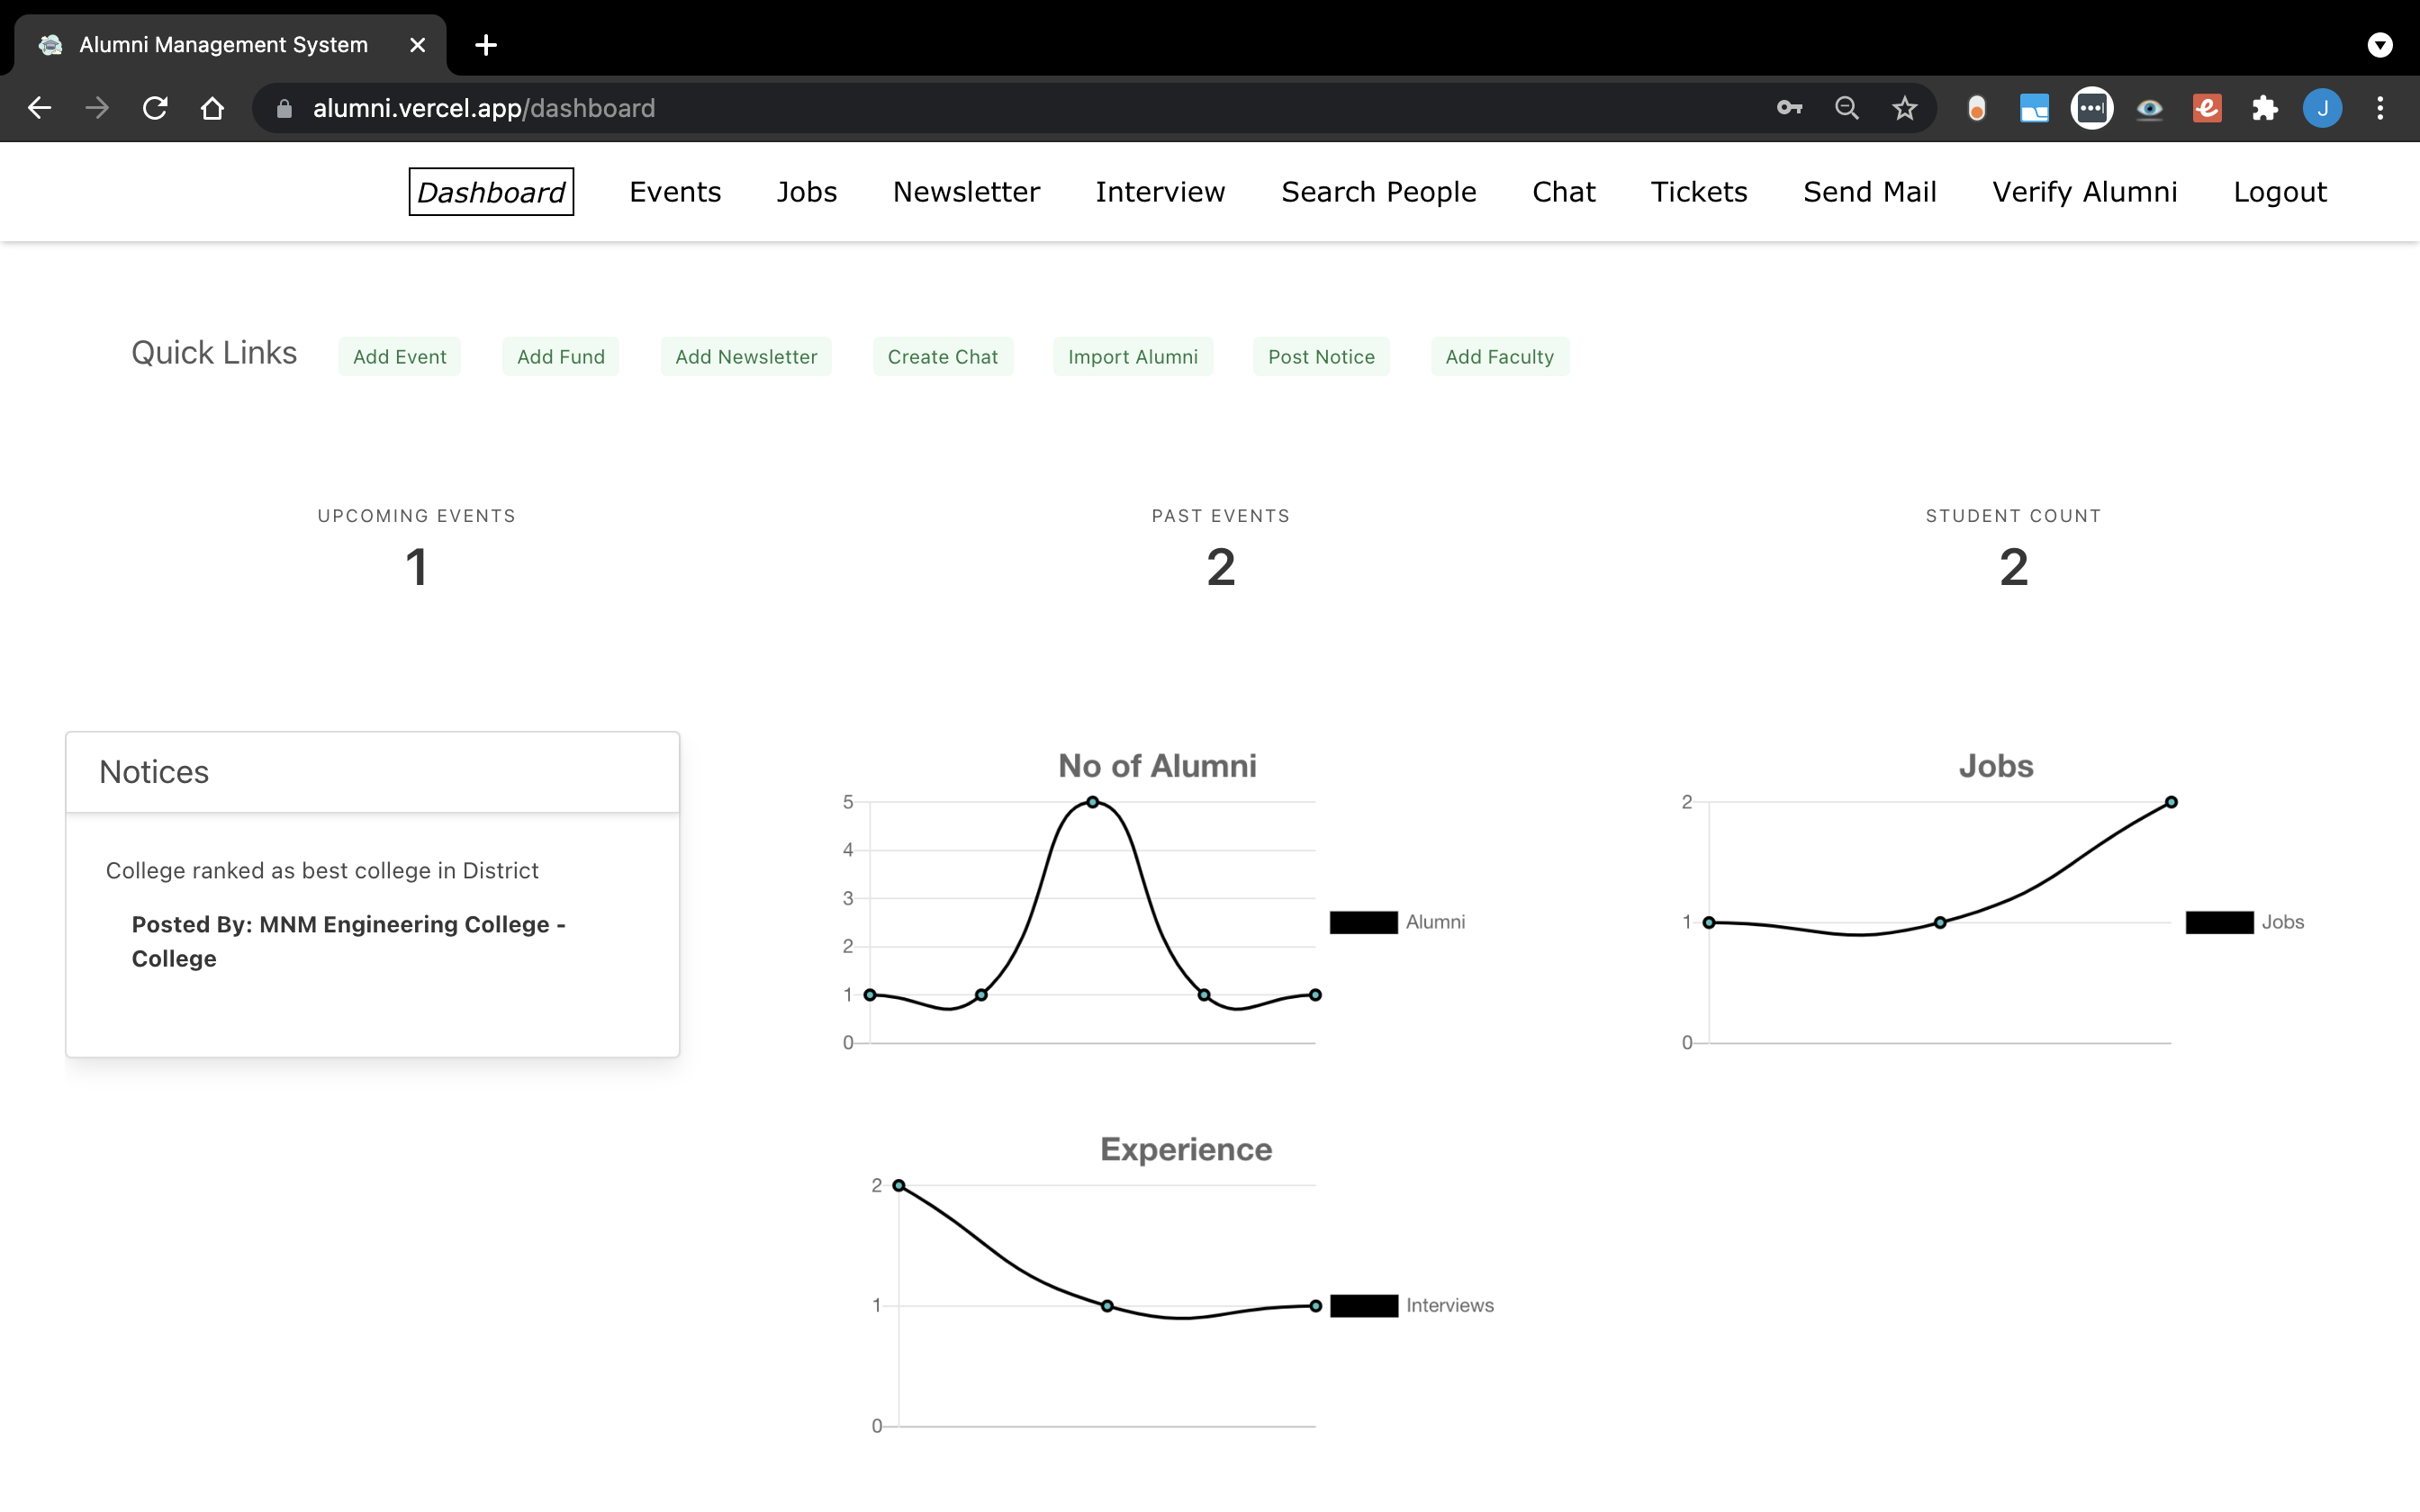This screenshot has height=1512, width=2420.
Task: Open the Chrome three-dot menu
Action: [x=2379, y=108]
